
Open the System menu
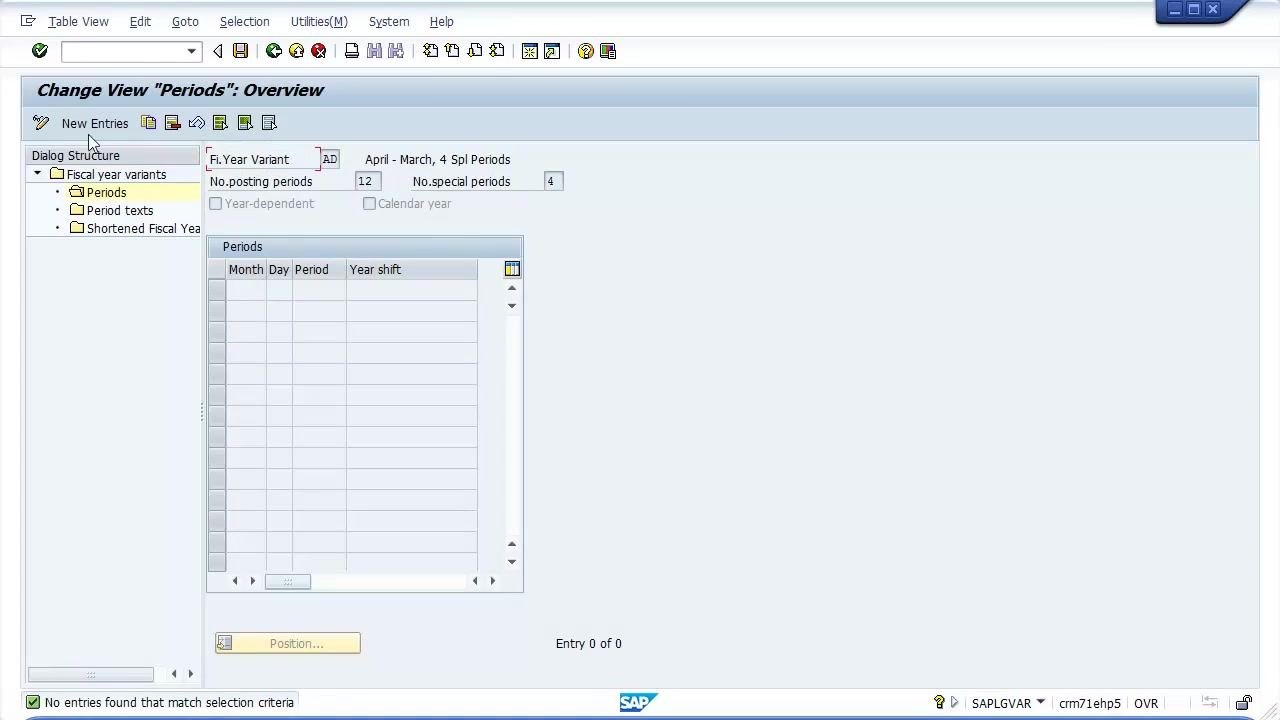(x=389, y=21)
